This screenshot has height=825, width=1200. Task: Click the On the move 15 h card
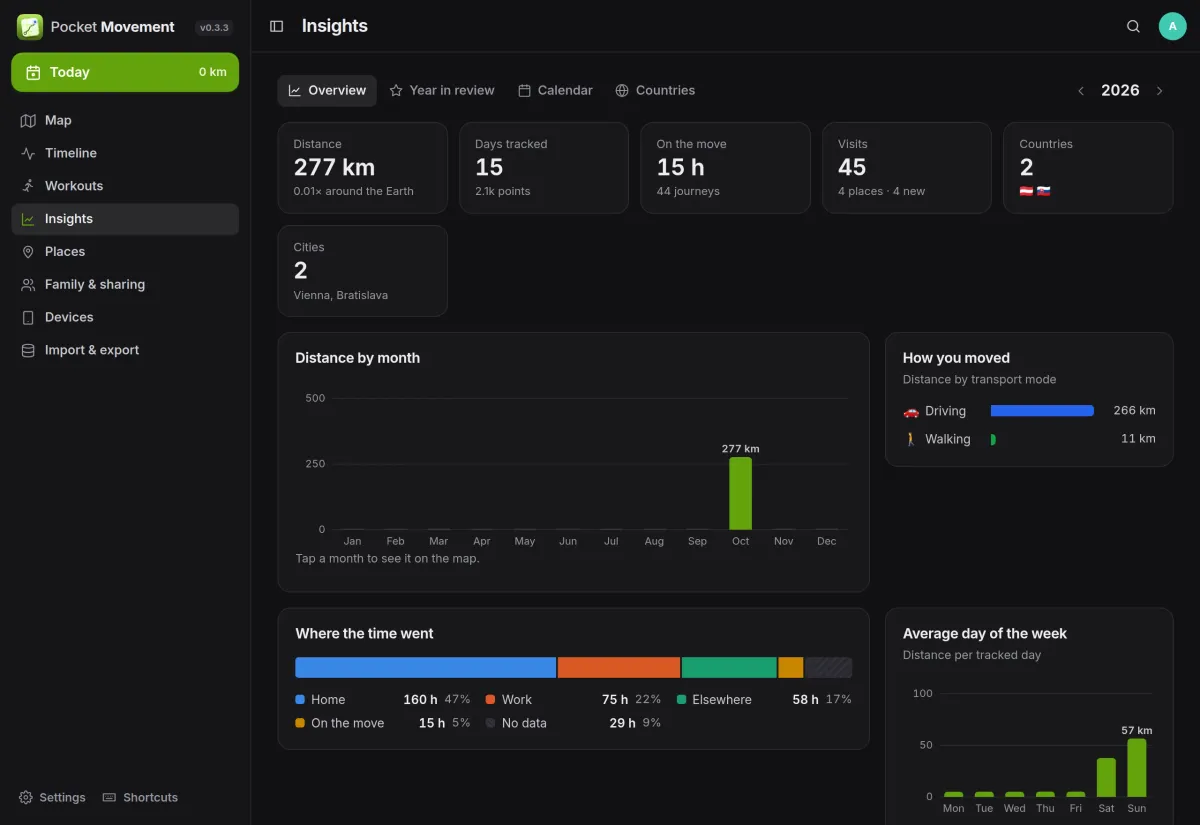coord(725,168)
